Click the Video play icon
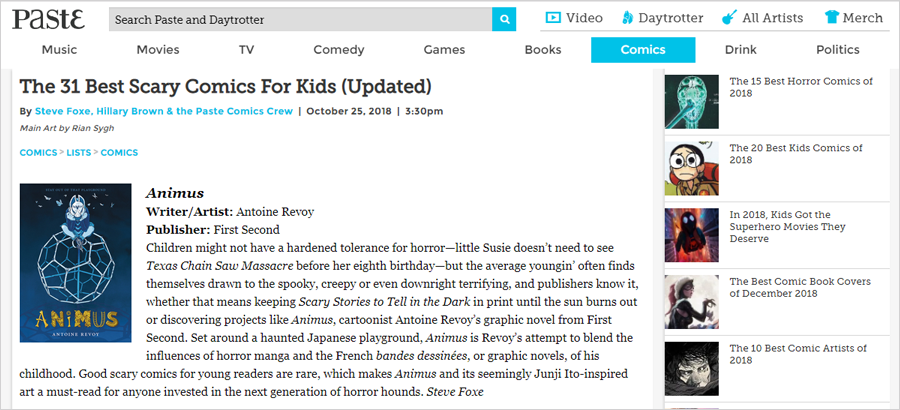900x410 pixels. [553, 18]
